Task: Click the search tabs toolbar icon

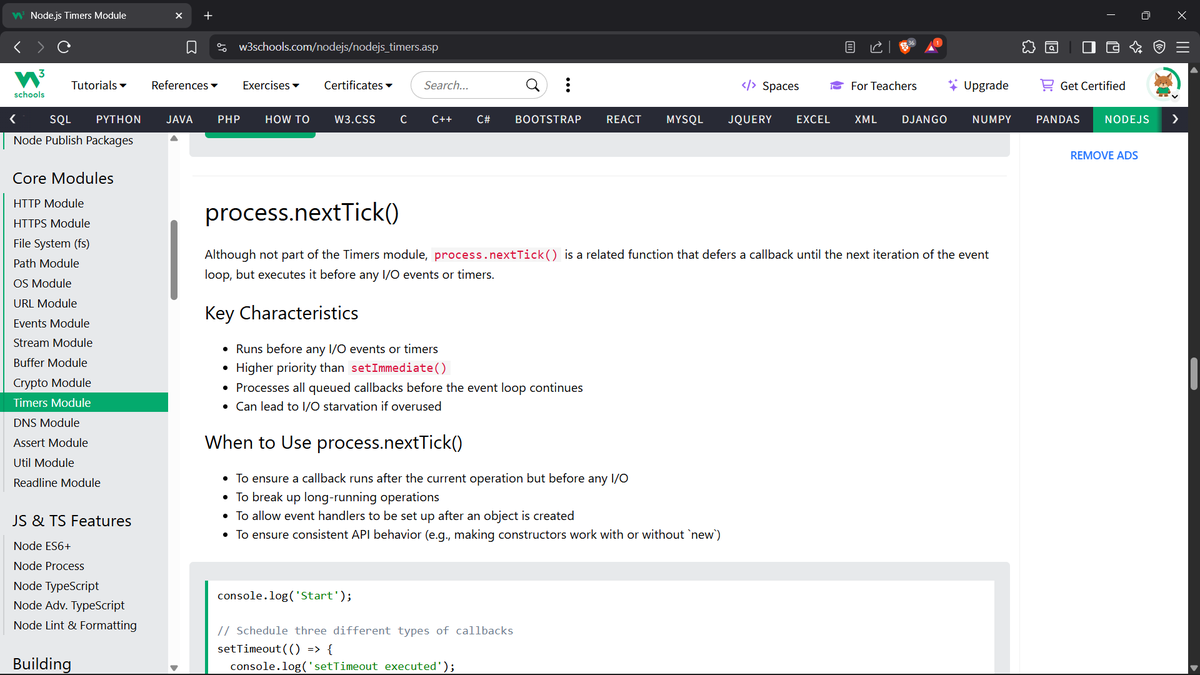Action: [x=1052, y=47]
